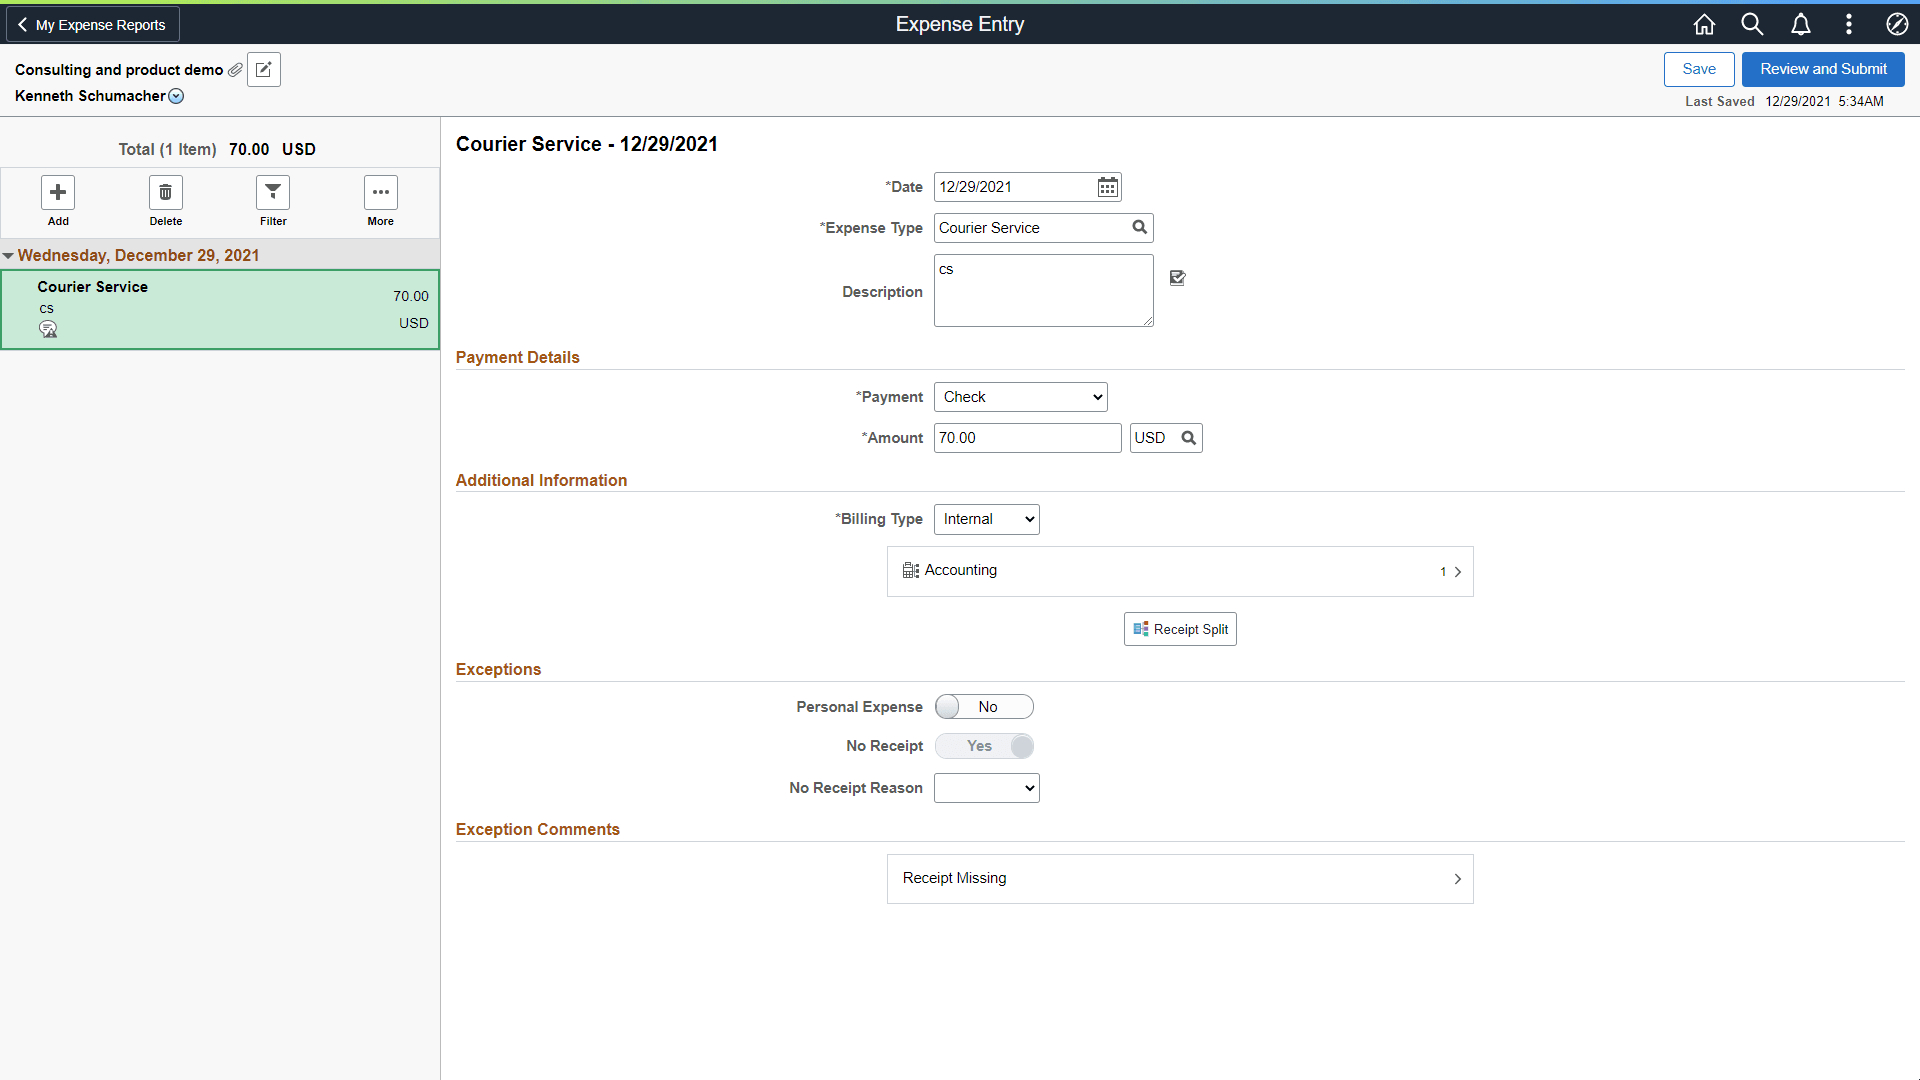Change the Billing Type from Internal
Image resolution: width=1920 pixels, height=1080 pixels.
(x=986, y=519)
